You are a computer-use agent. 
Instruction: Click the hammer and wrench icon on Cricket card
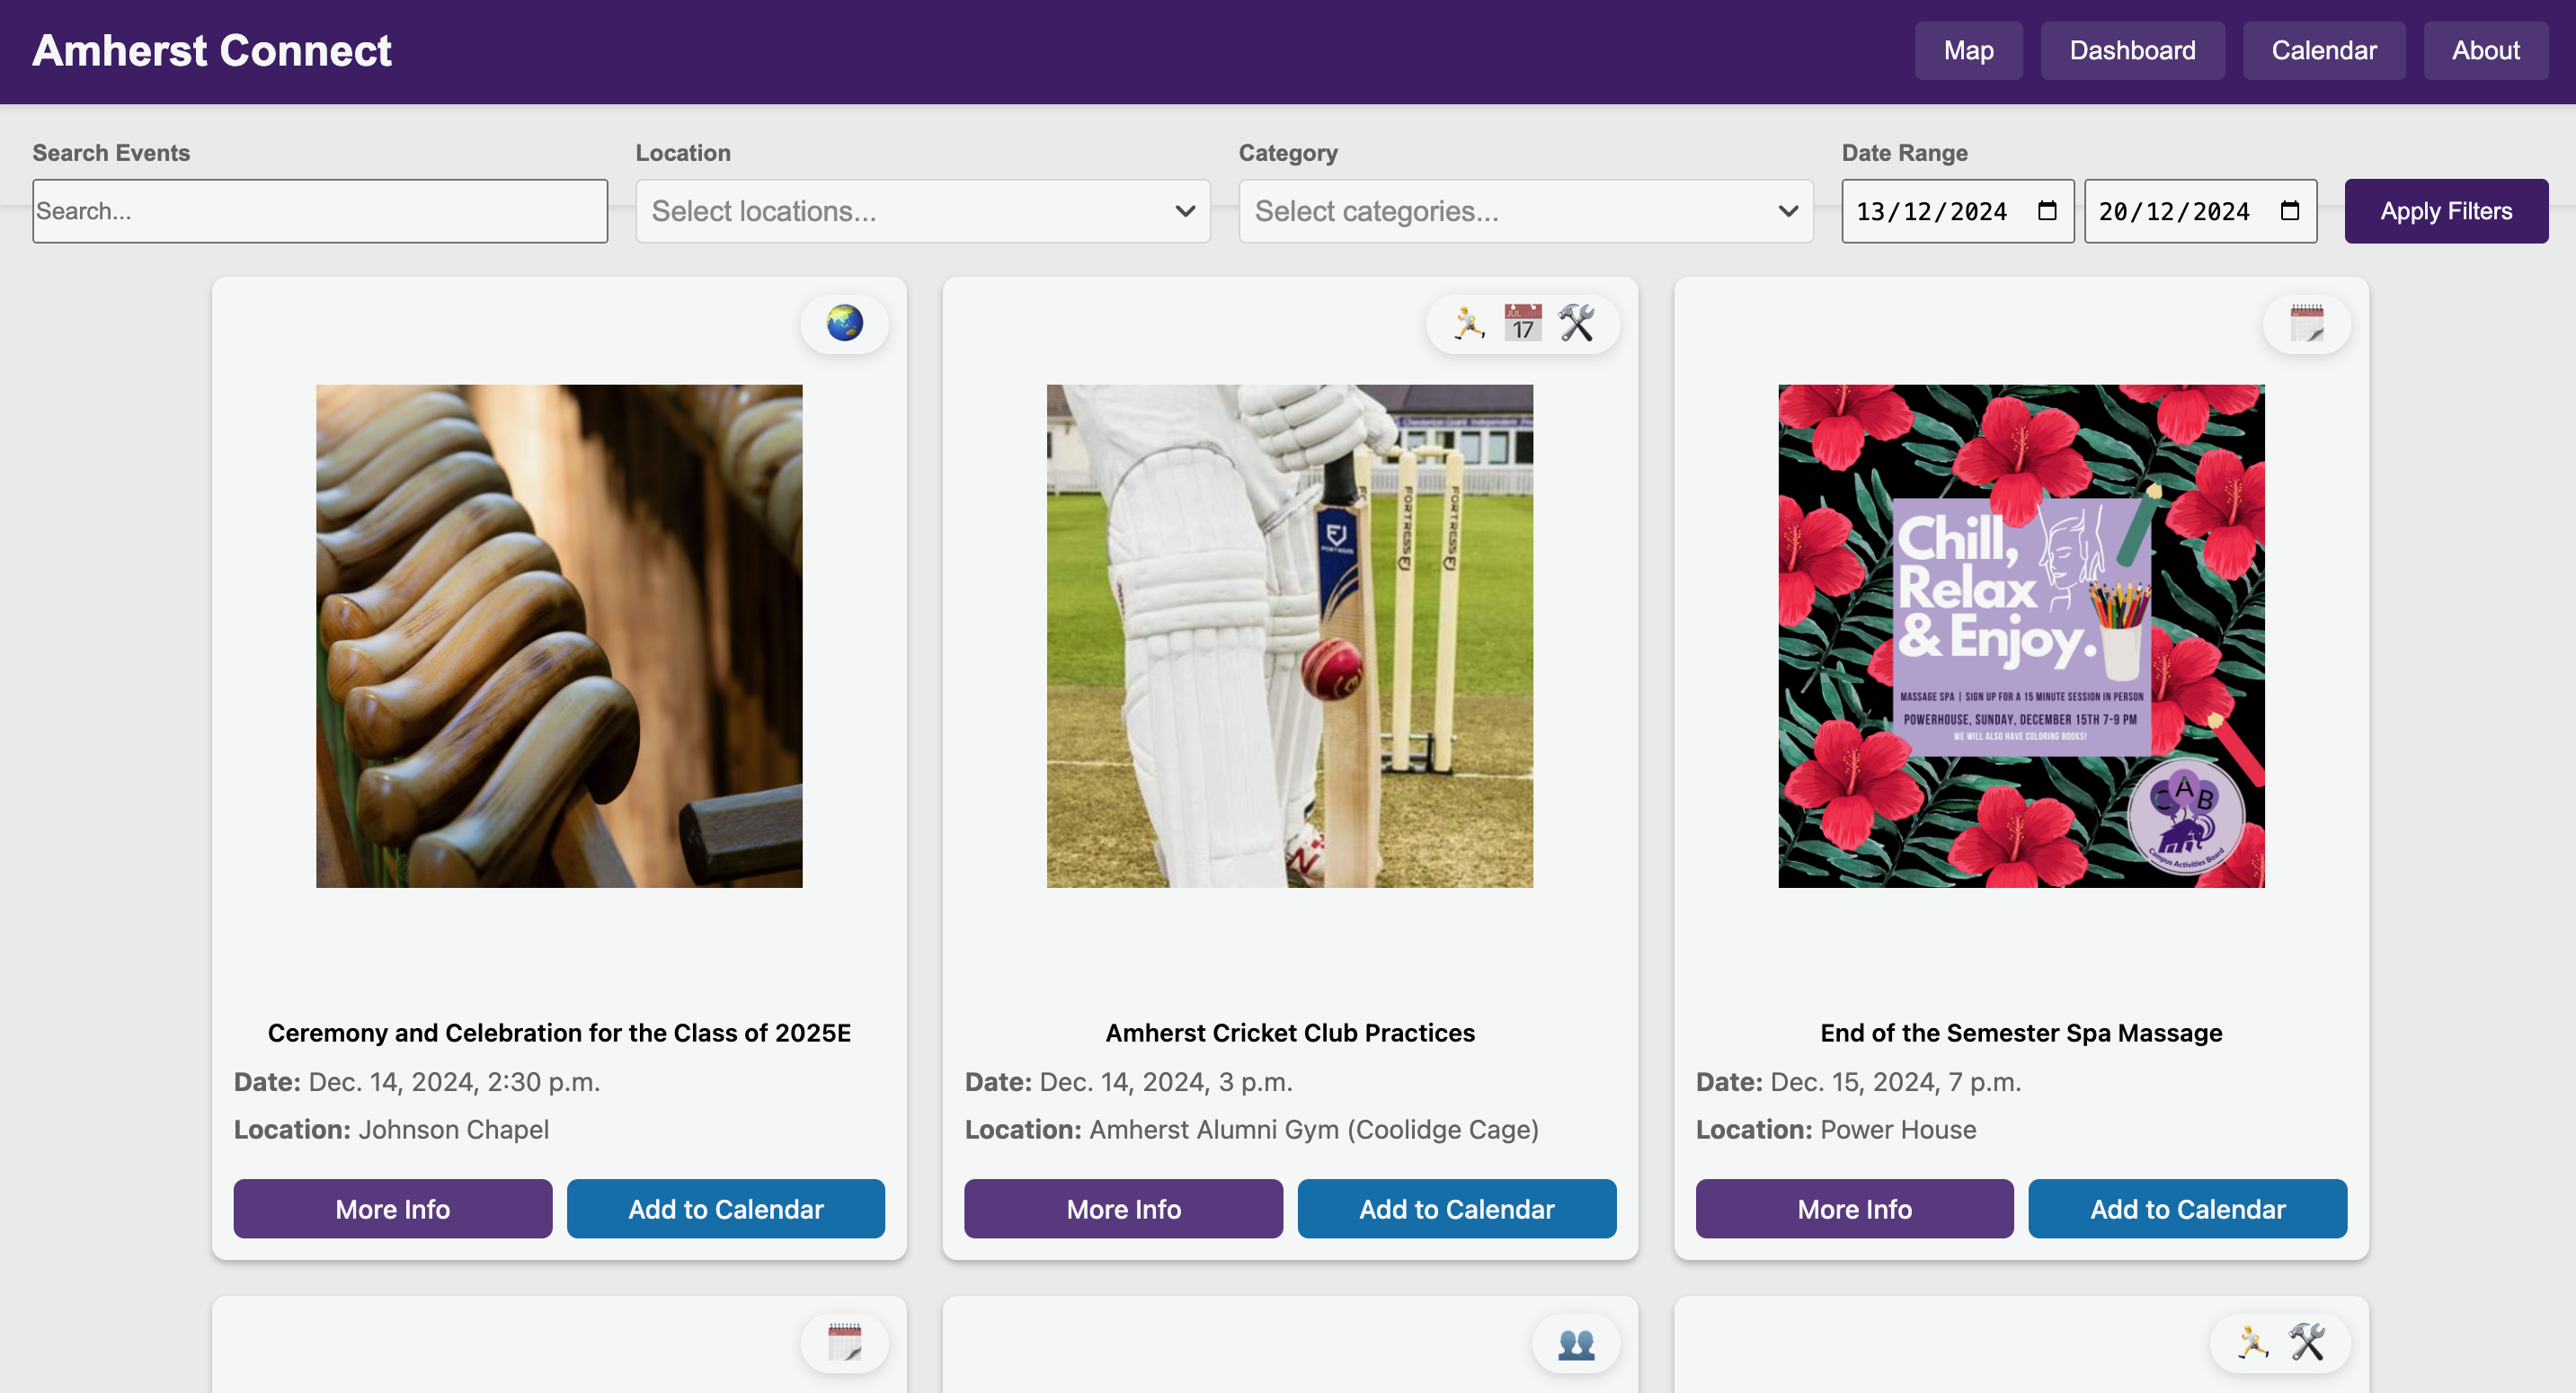coord(1576,323)
